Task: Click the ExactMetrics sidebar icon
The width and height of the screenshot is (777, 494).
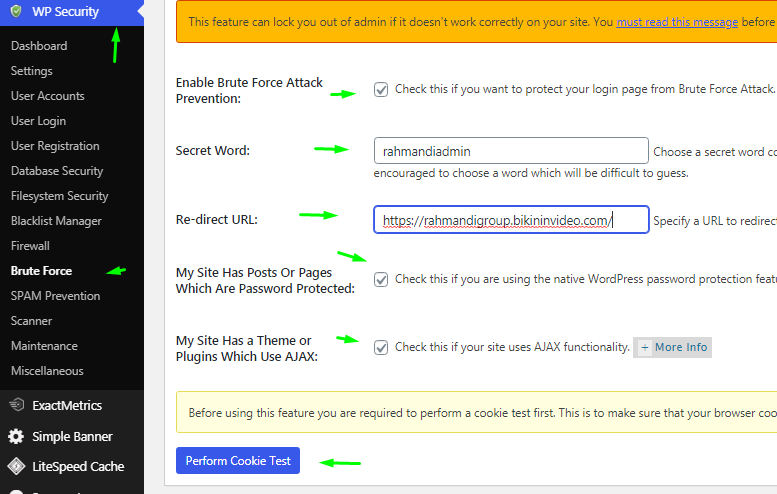Action: 16,405
